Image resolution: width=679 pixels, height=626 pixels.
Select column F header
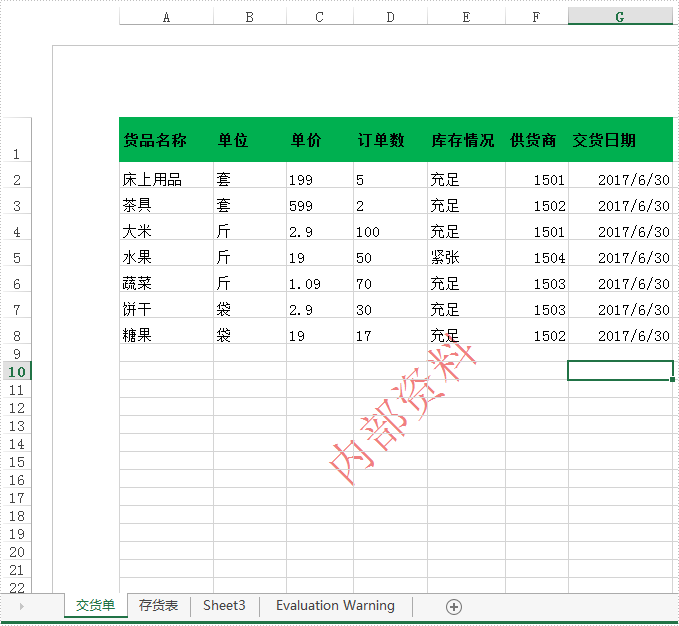pyautogui.click(x=536, y=17)
